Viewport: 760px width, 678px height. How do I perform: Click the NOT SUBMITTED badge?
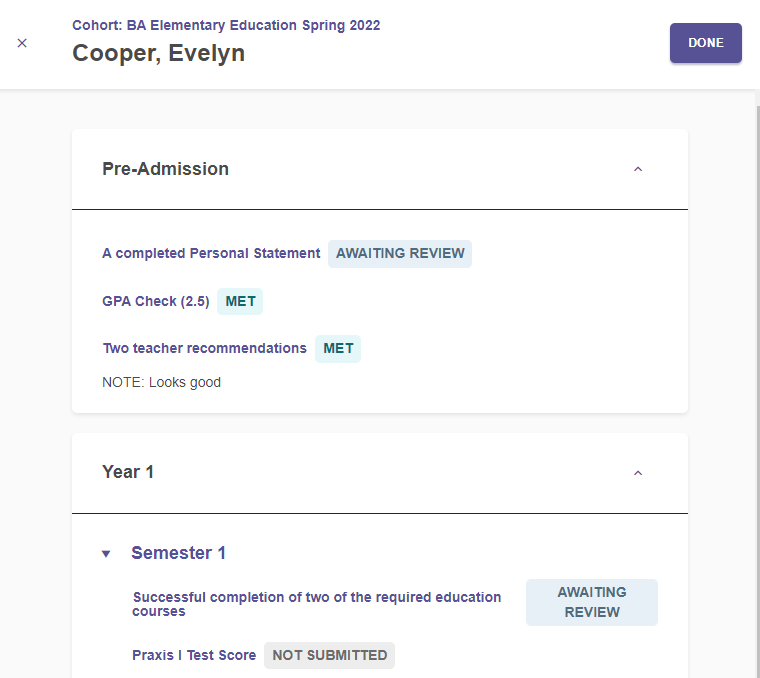(x=330, y=655)
